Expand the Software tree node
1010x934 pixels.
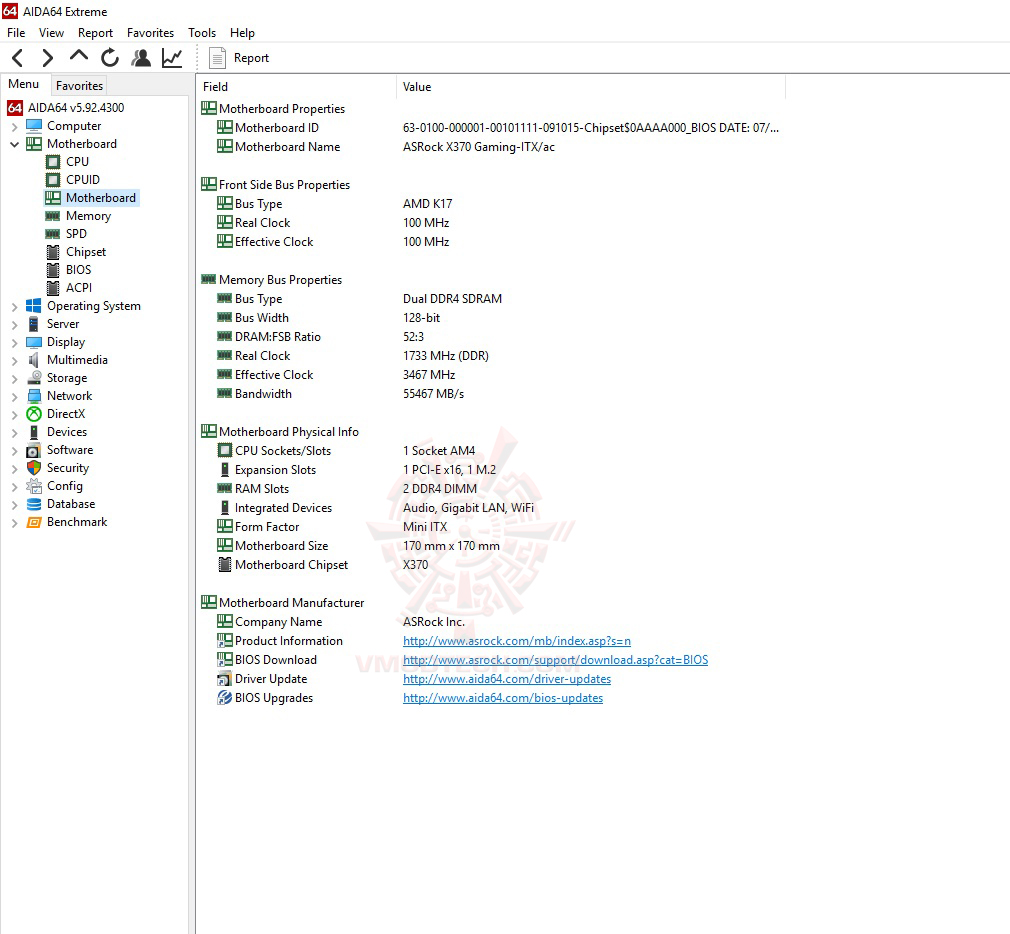[14, 451]
